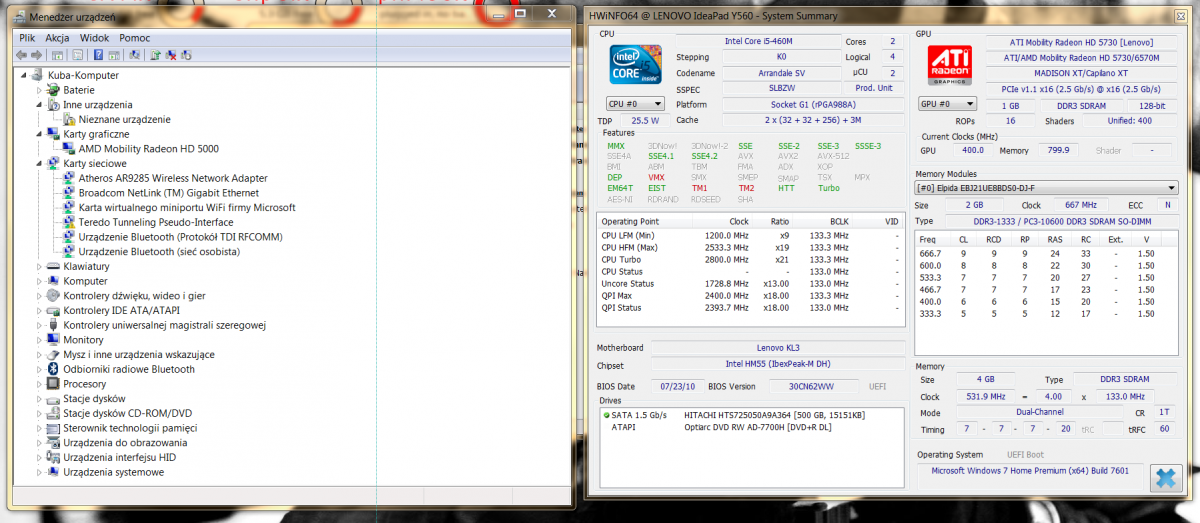Click the Nieznane urządzenie warning icon
Image resolution: width=1200 pixels, height=523 pixels.
[x=69, y=119]
